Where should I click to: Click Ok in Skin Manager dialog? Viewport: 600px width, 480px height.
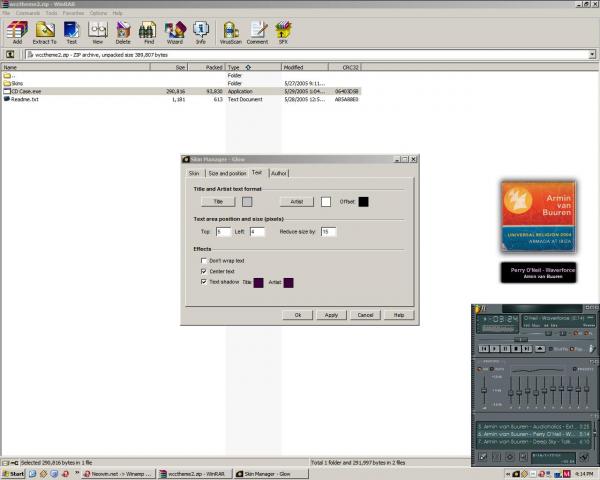click(x=298, y=315)
